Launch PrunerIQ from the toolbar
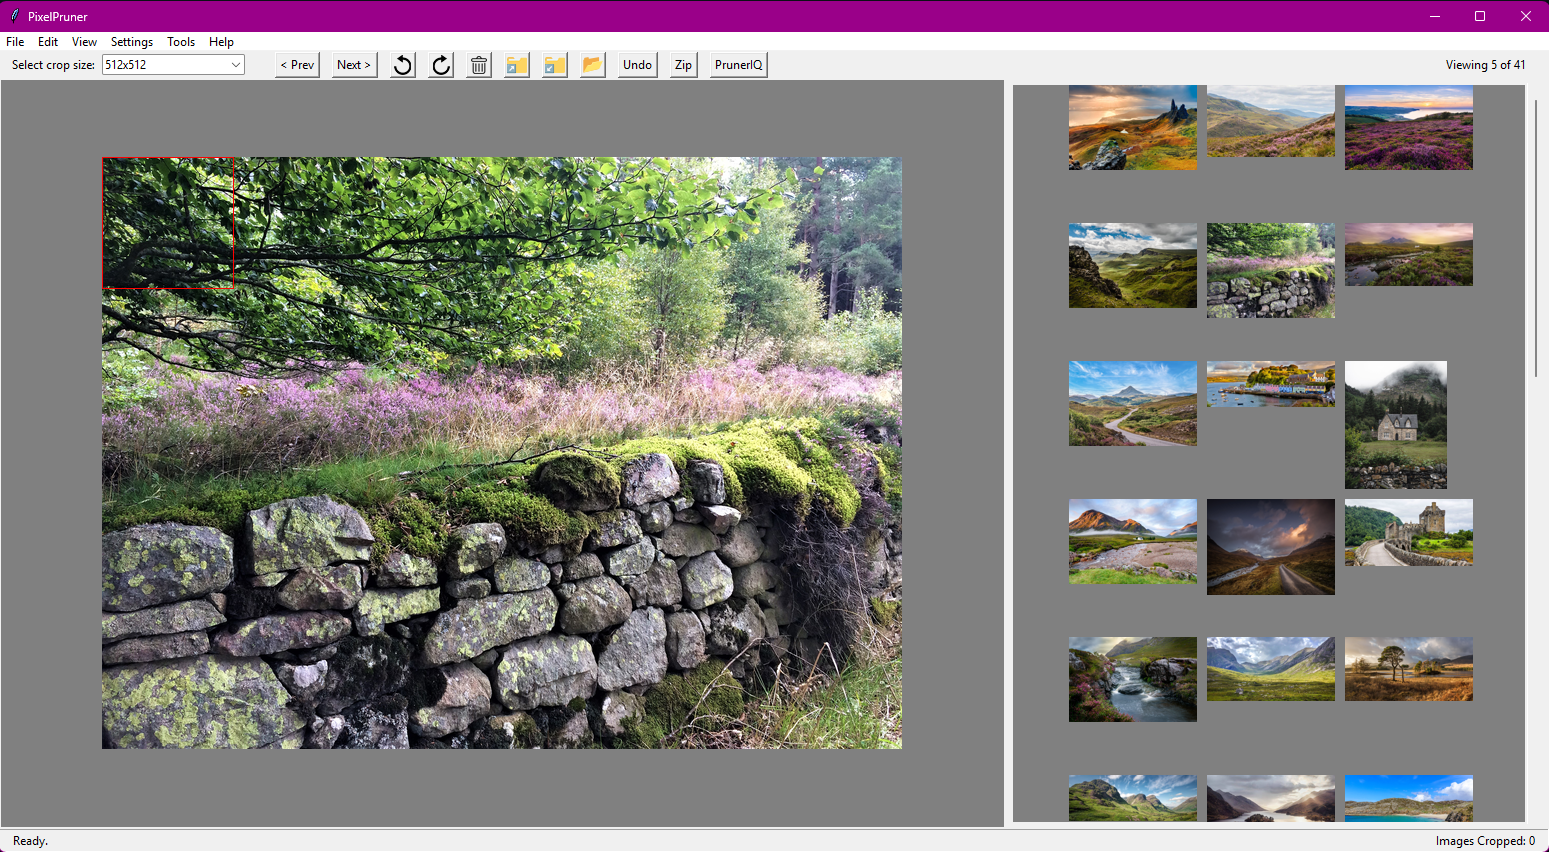 [x=738, y=65]
